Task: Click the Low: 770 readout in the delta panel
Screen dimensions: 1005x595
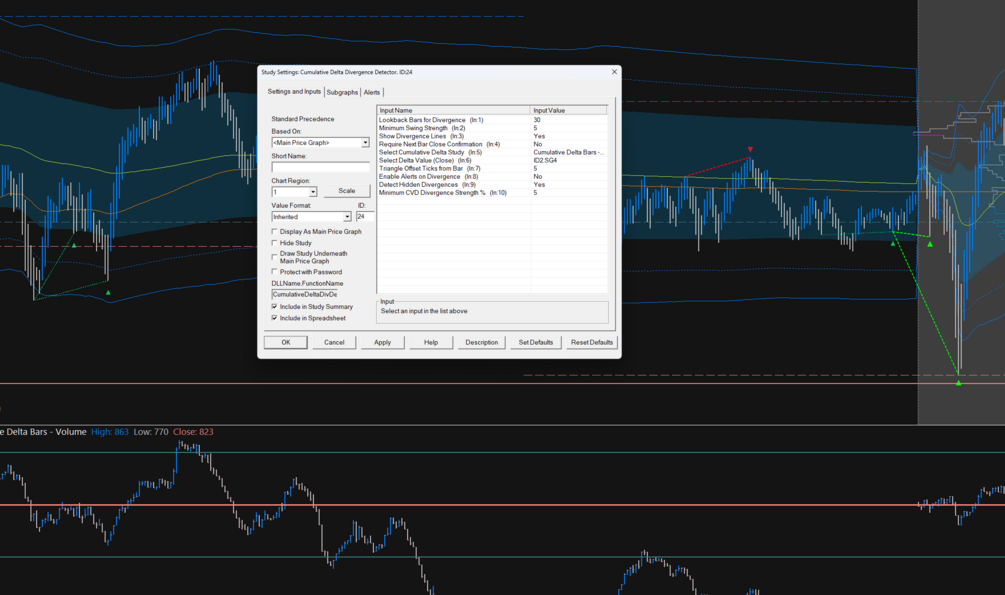Action: click(x=151, y=432)
